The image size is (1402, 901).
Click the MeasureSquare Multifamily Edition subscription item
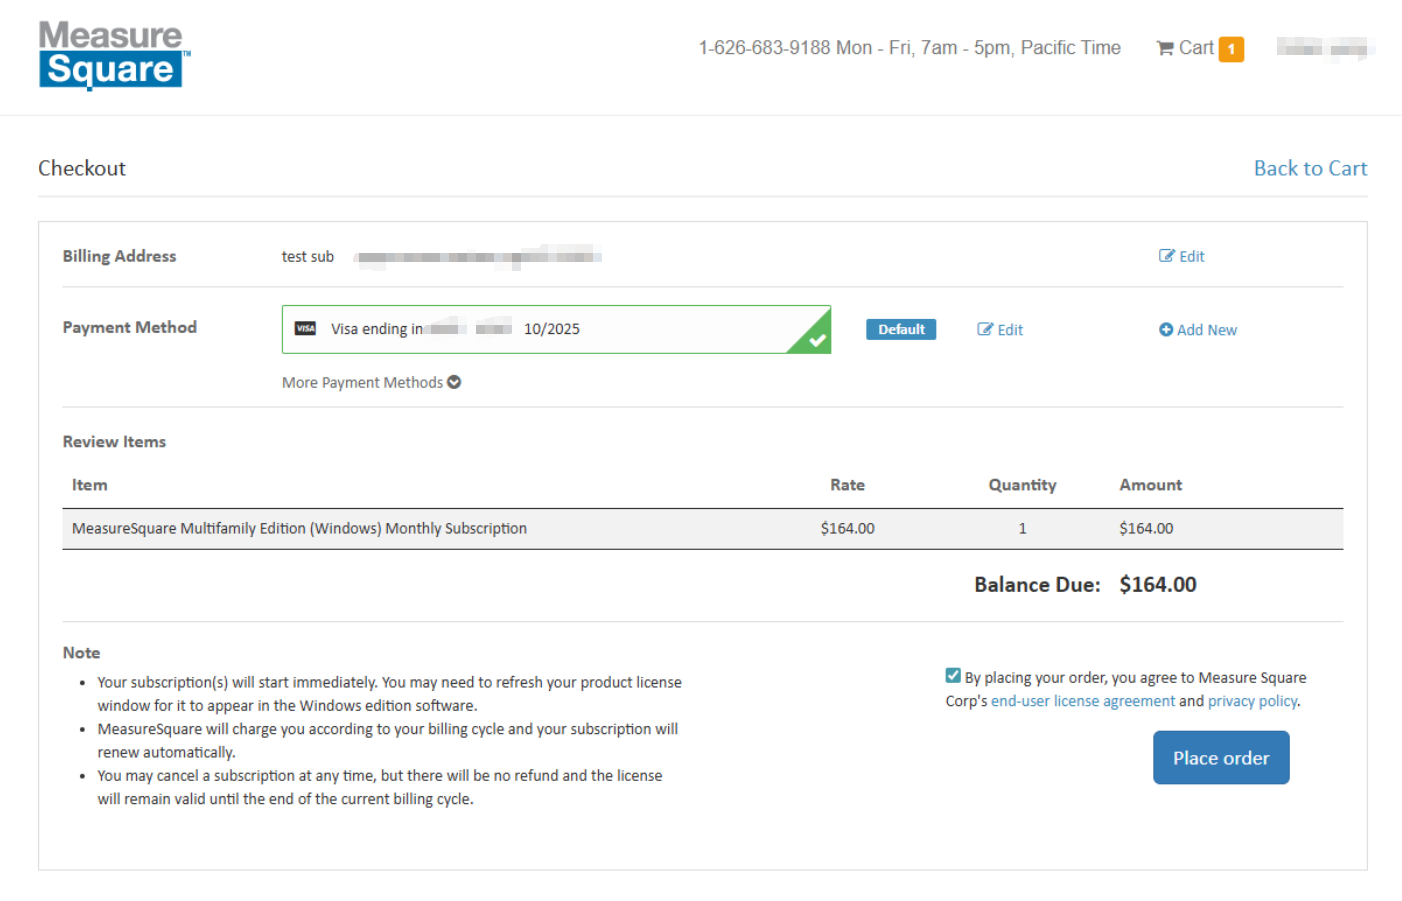pyautogui.click(x=299, y=528)
